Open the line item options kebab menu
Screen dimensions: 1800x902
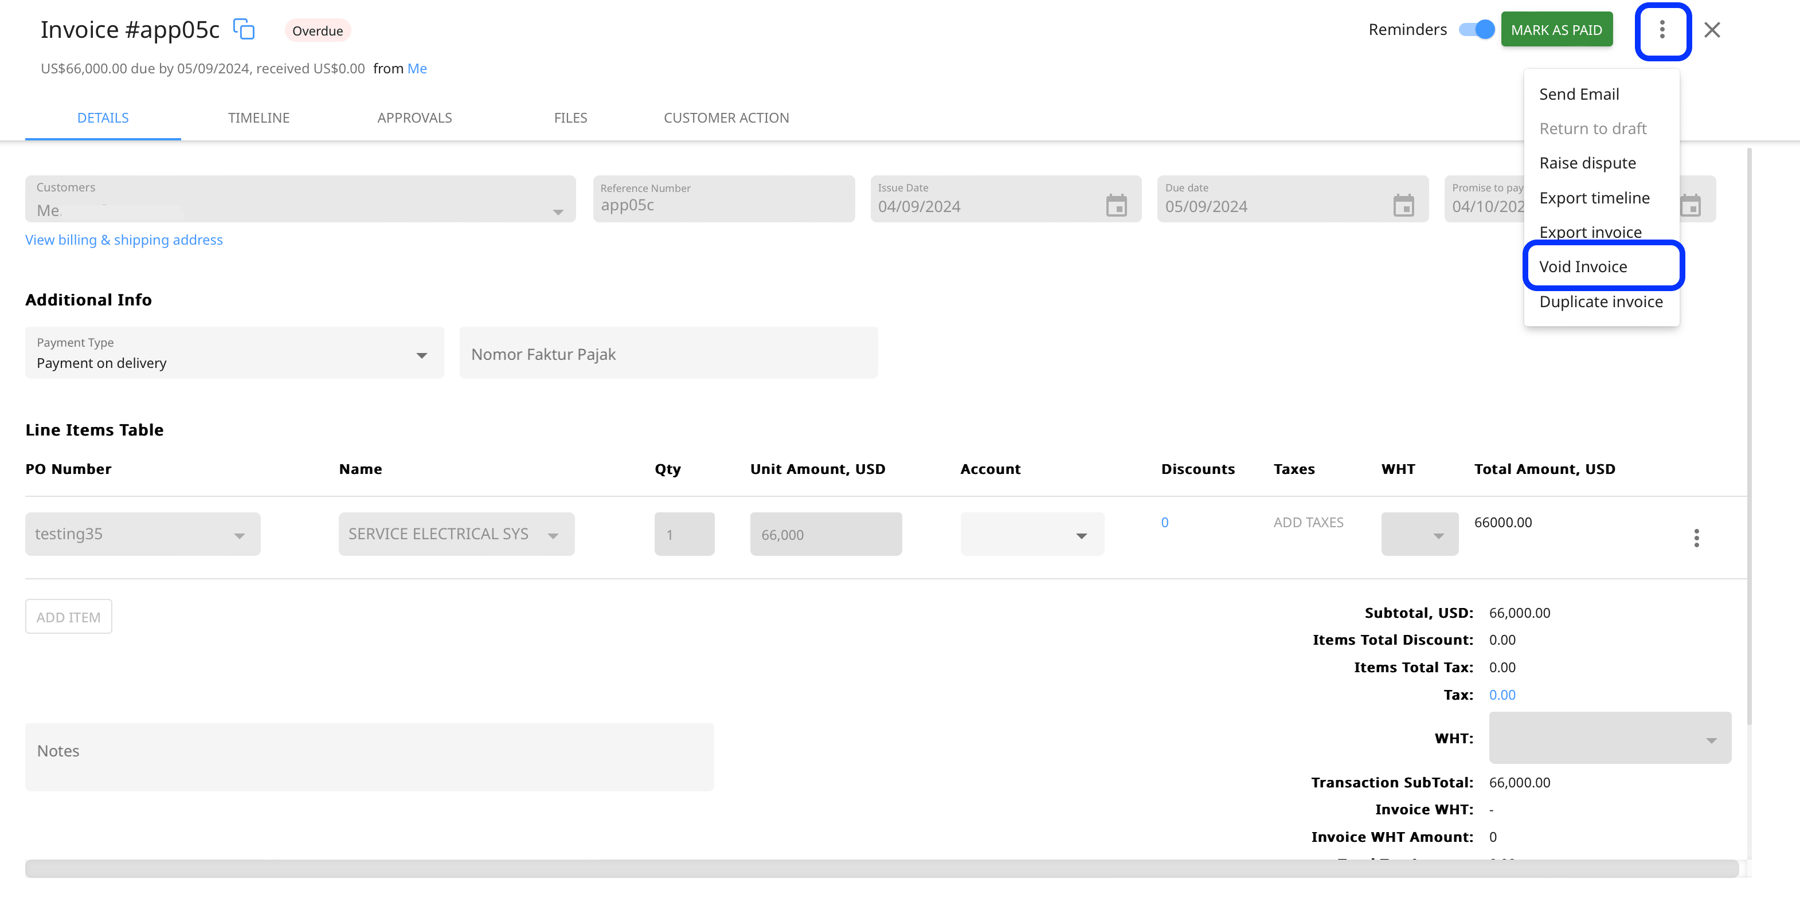1697,538
